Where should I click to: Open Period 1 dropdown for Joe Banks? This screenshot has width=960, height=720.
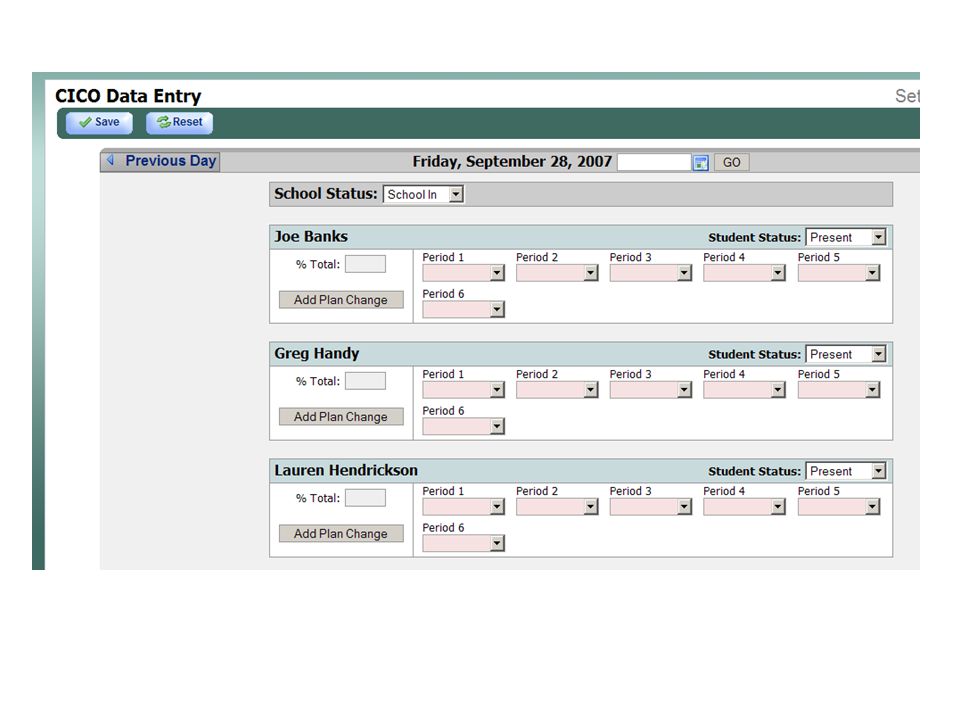[x=463, y=273]
